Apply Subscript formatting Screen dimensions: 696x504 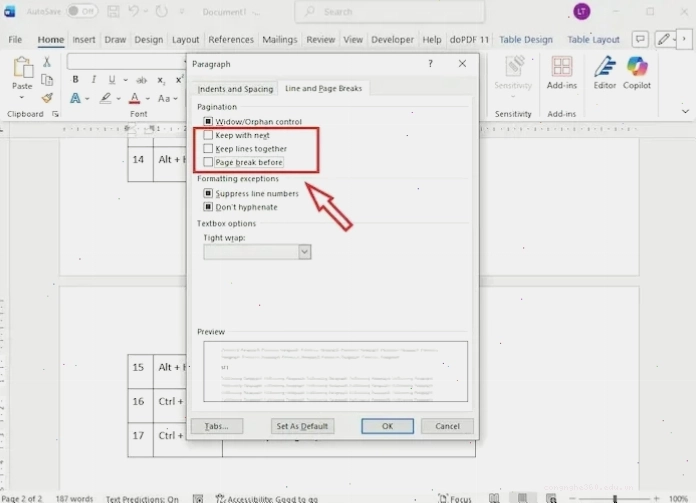point(161,80)
